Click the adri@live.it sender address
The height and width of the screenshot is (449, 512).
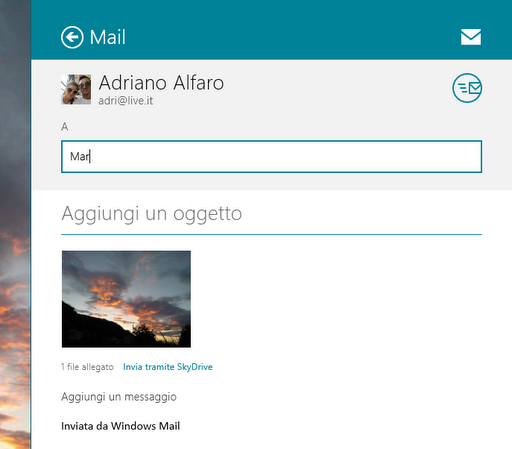126,101
